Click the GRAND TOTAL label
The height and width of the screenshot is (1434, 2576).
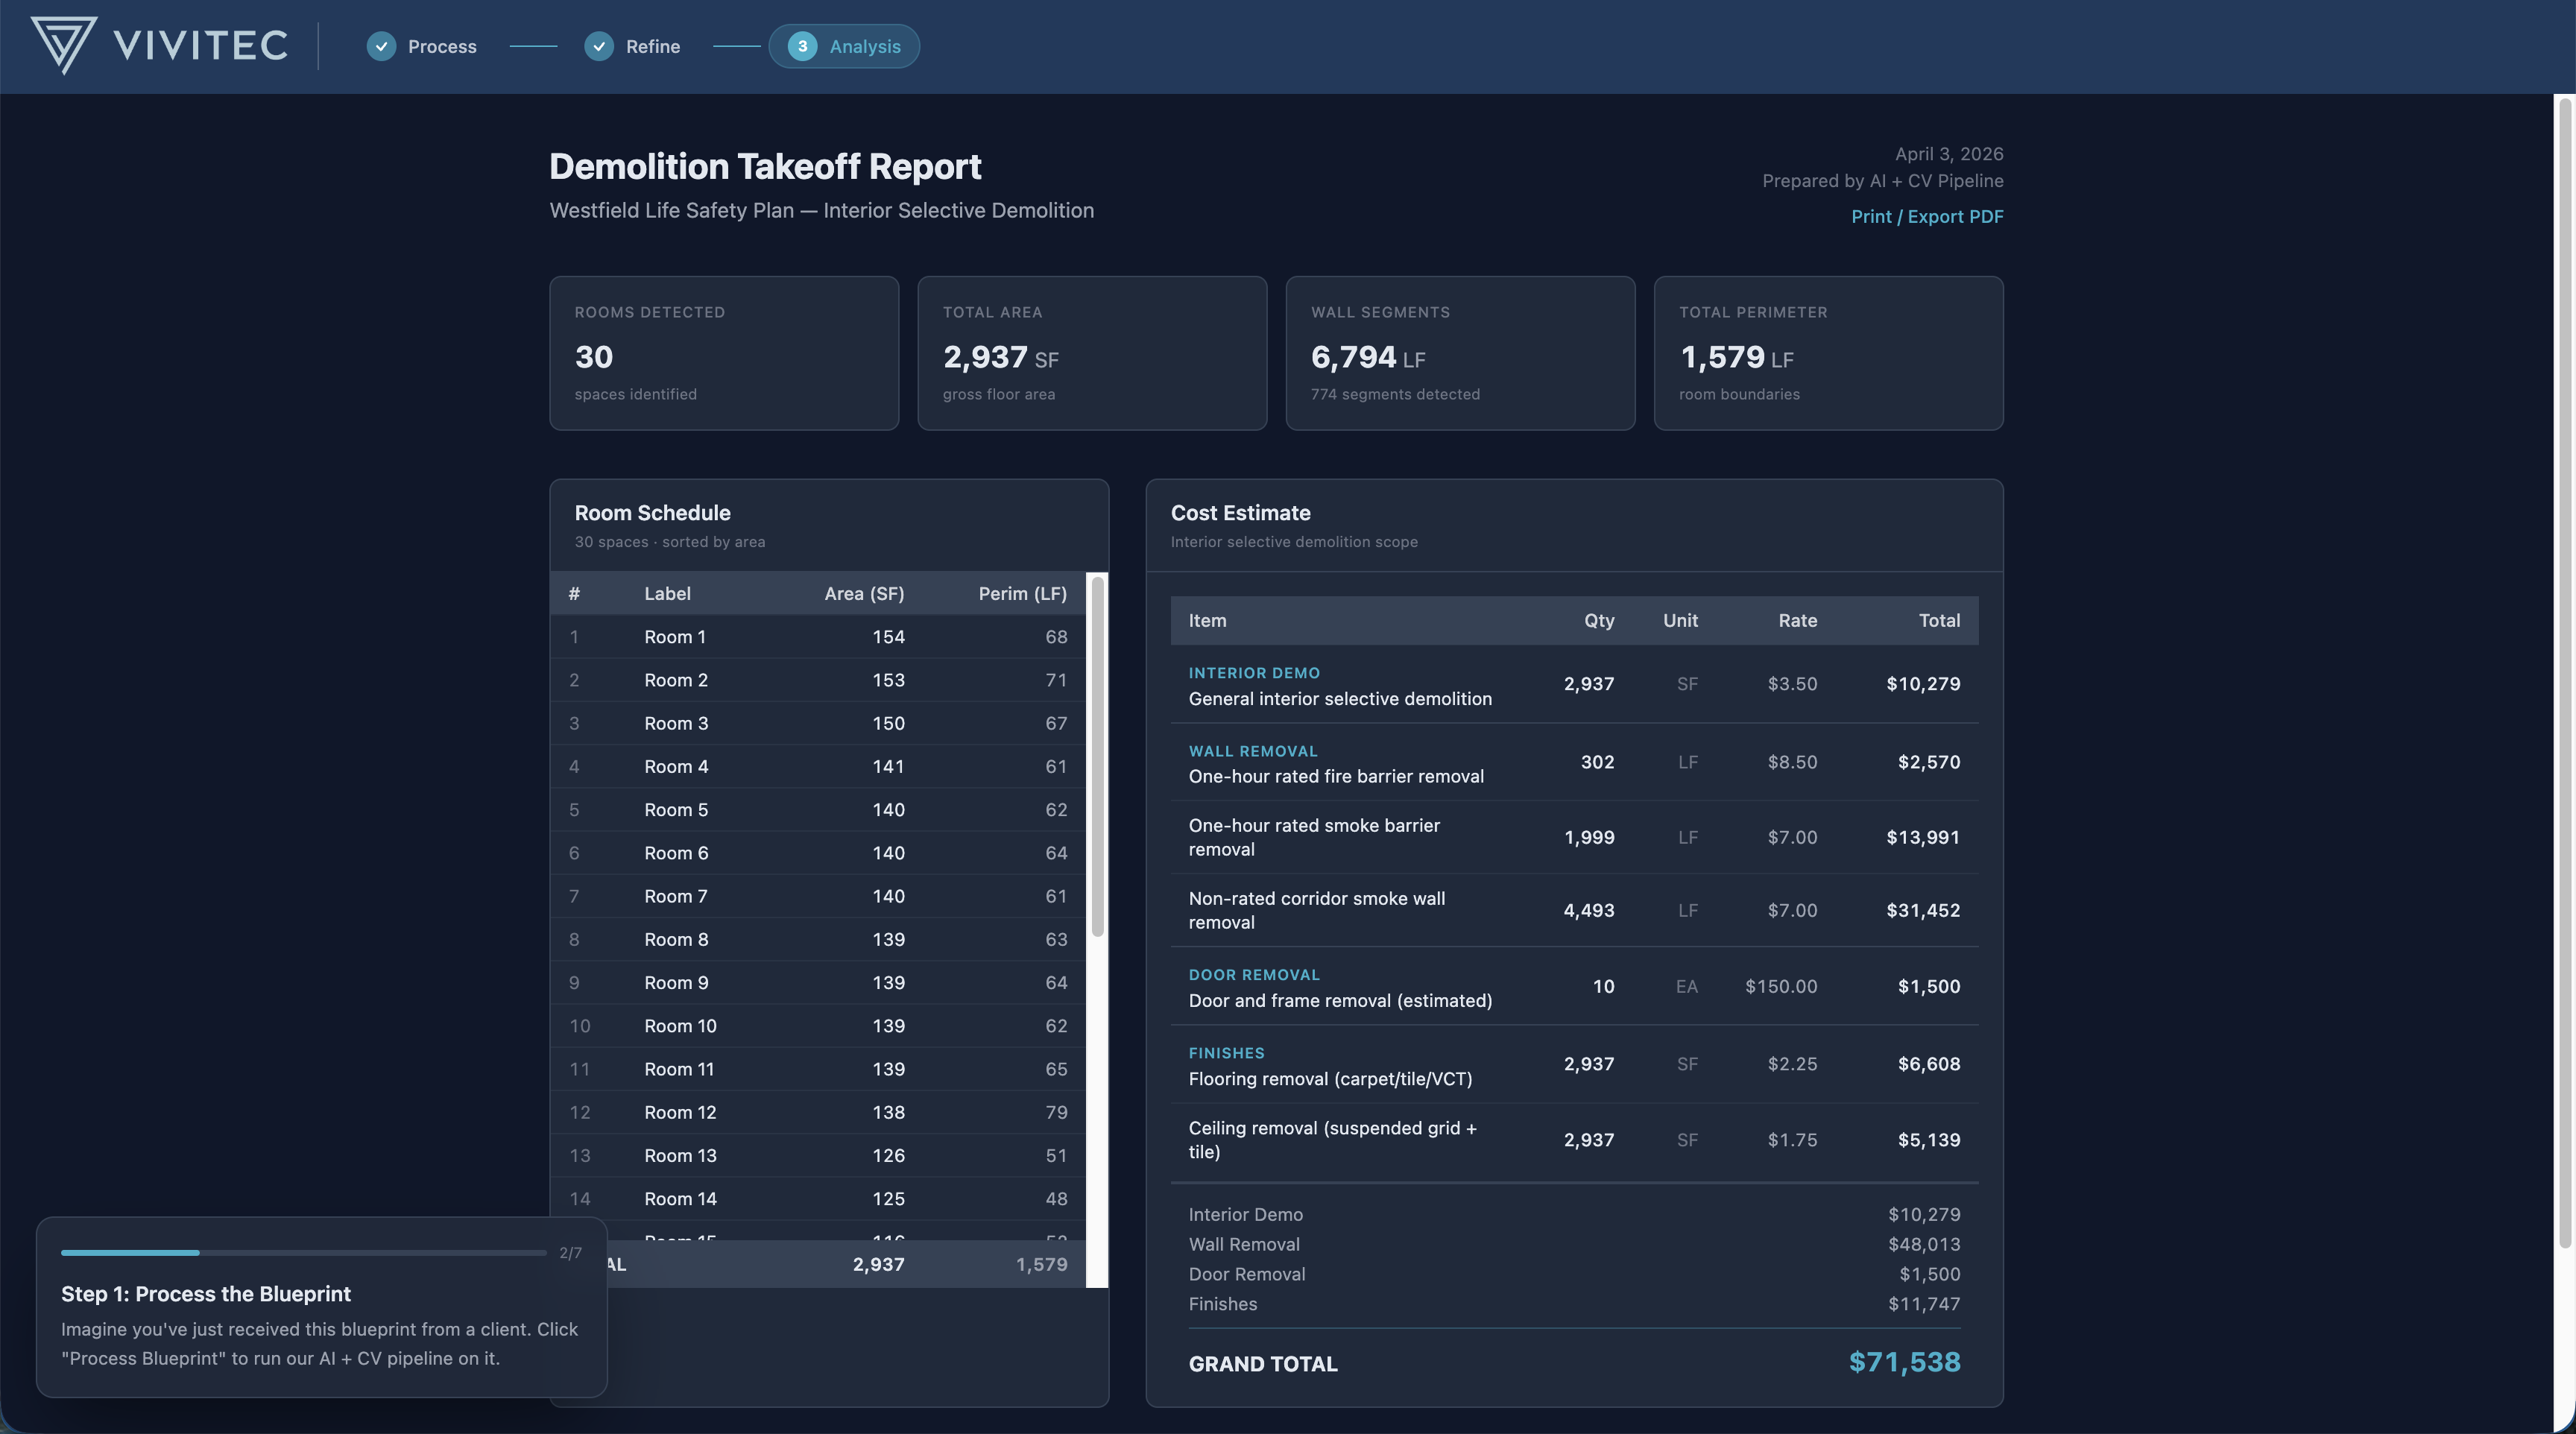(x=1263, y=1364)
